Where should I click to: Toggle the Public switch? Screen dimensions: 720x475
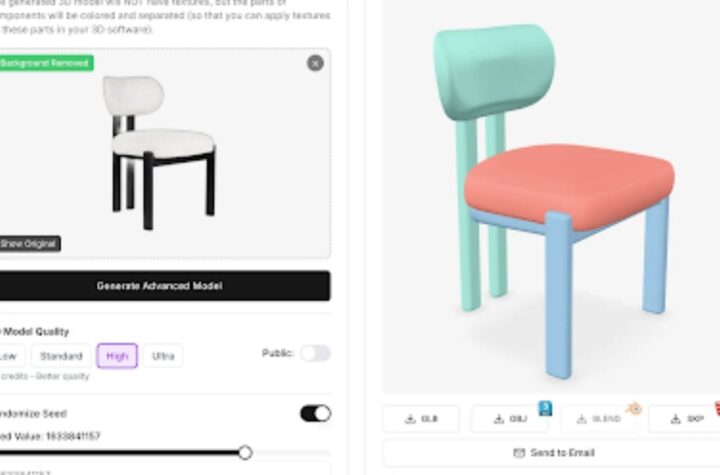315,353
